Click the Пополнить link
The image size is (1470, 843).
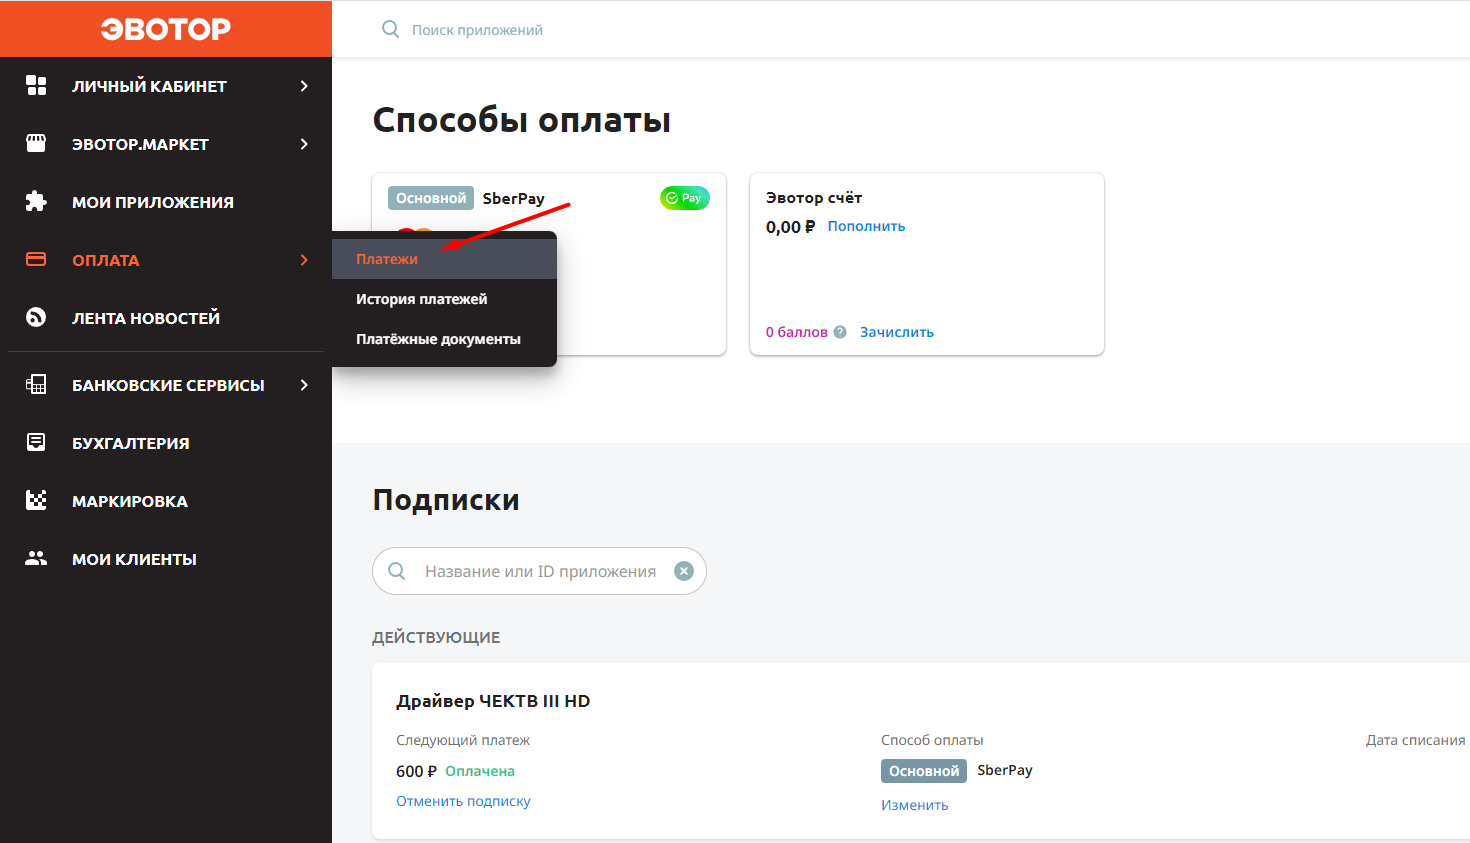click(866, 226)
